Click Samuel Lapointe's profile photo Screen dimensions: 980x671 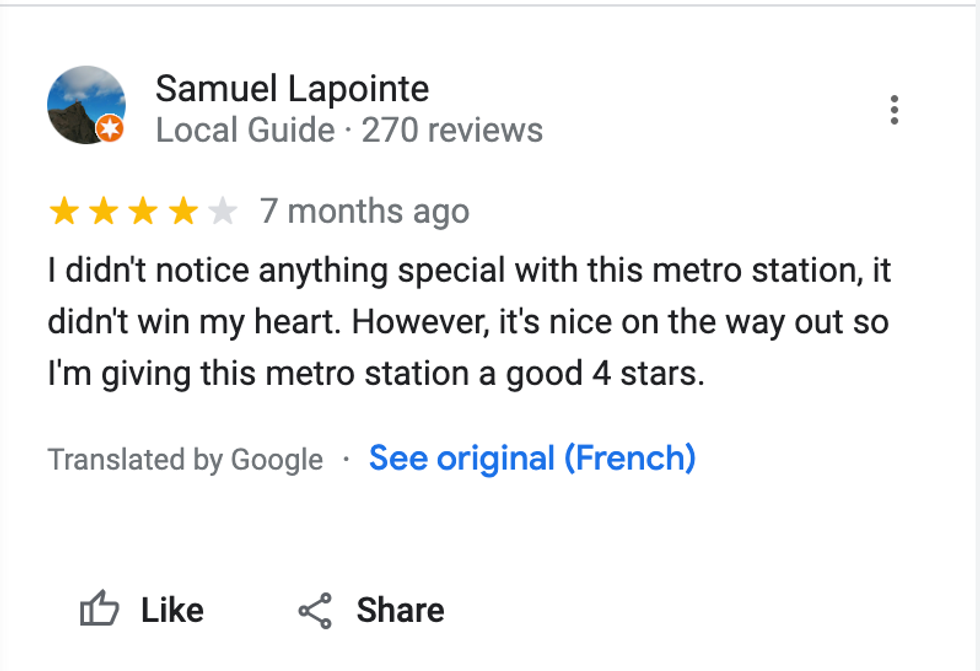coord(86,105)
